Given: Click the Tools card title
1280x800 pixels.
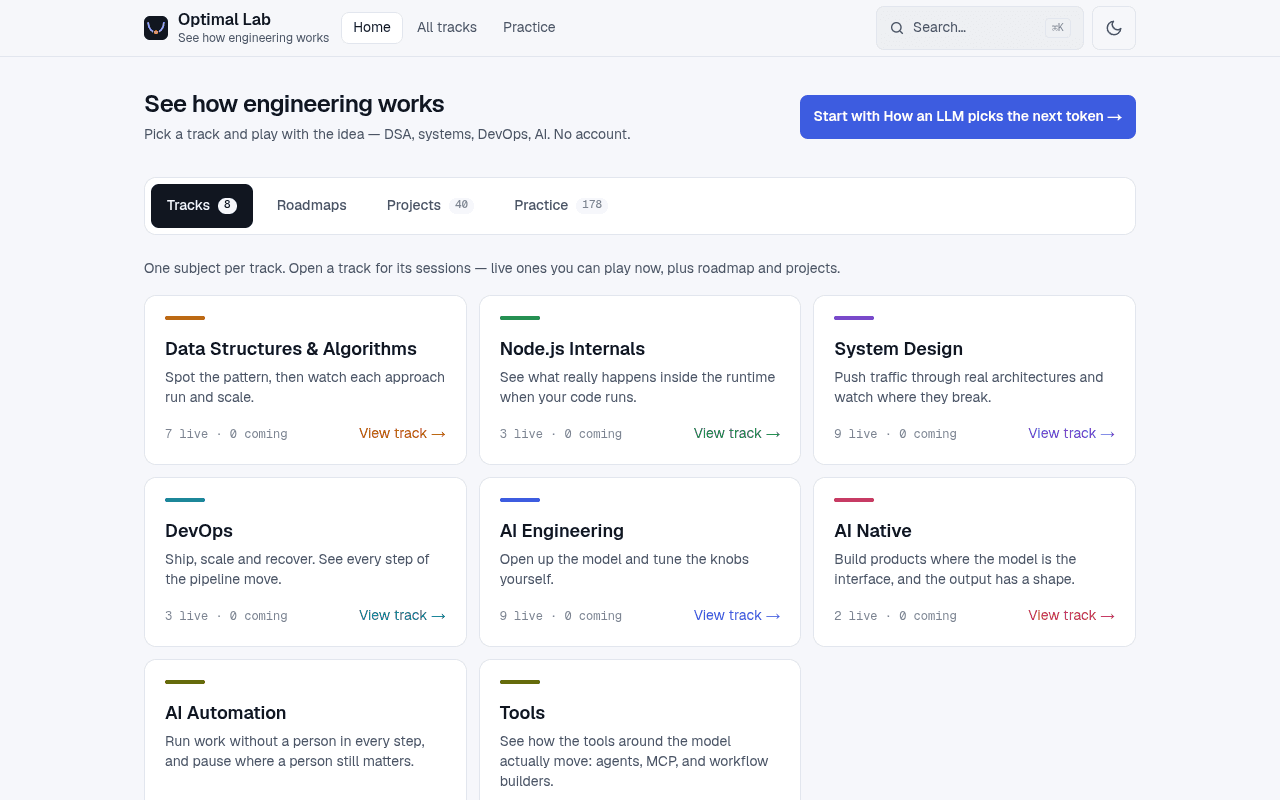Looking at the screenshot, I should click(x=522, y=713).
